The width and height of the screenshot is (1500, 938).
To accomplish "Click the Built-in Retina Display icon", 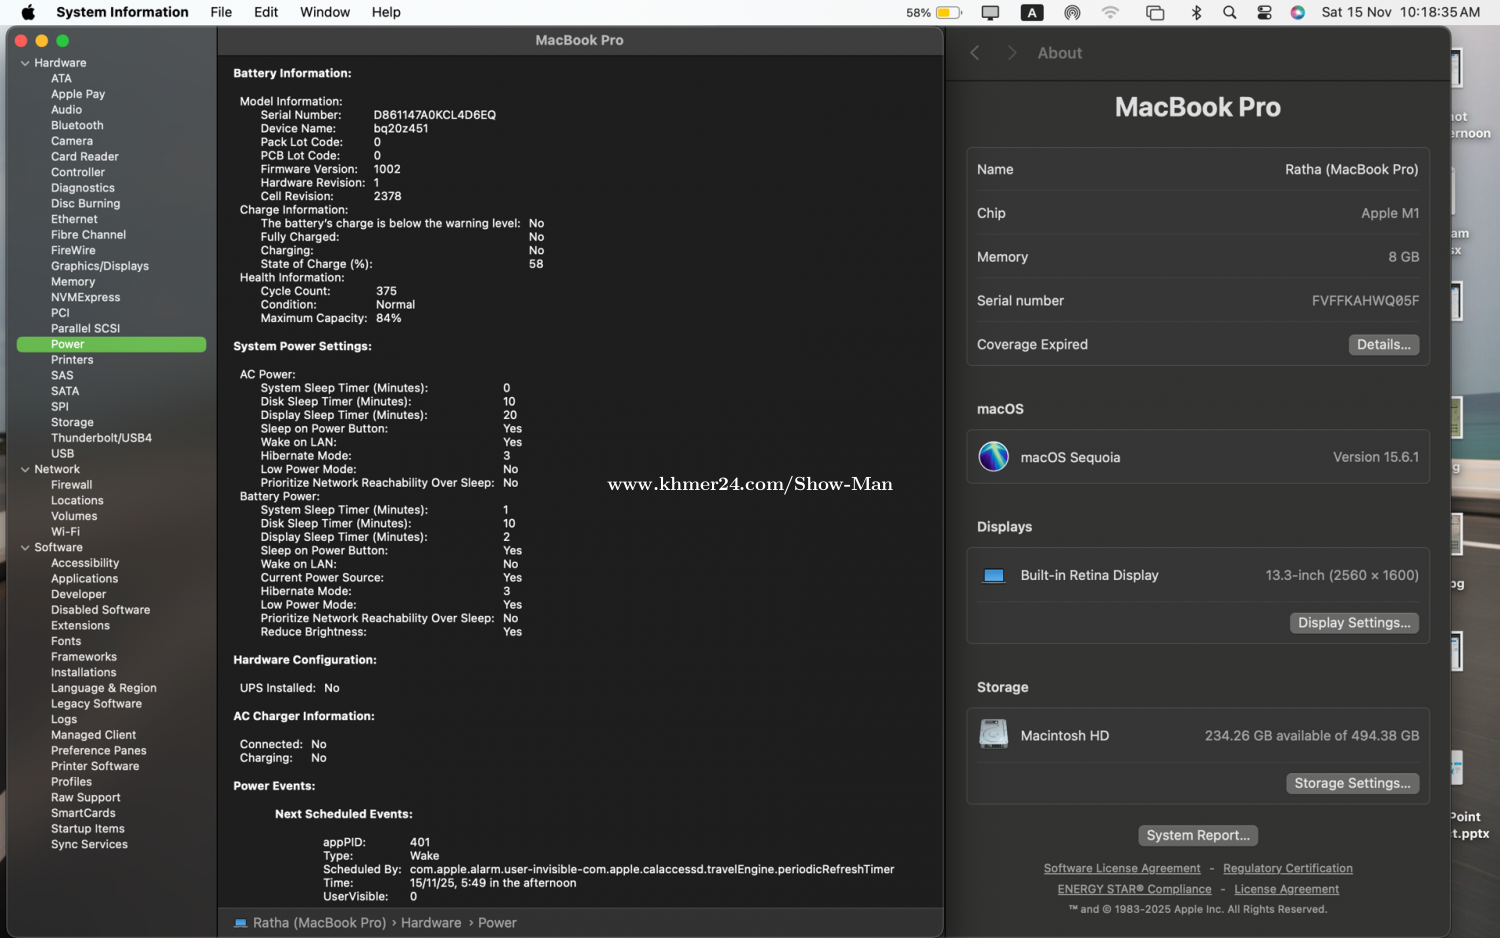I will [993, 576].
